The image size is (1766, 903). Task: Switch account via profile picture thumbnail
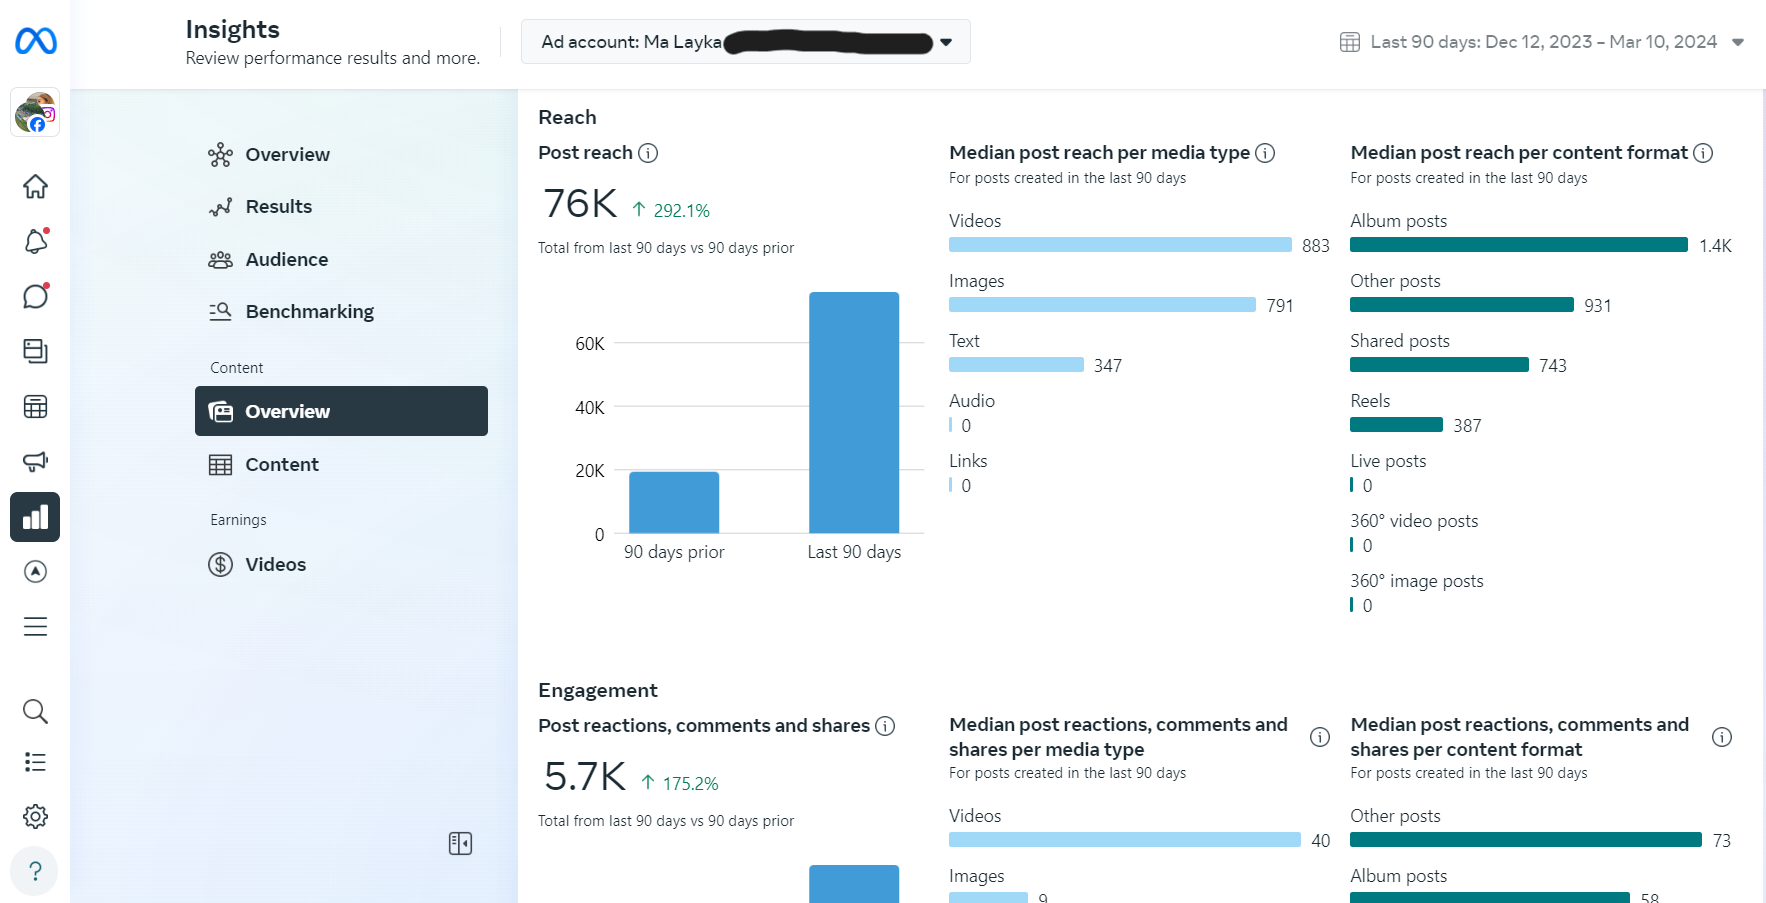coord(35,112)
